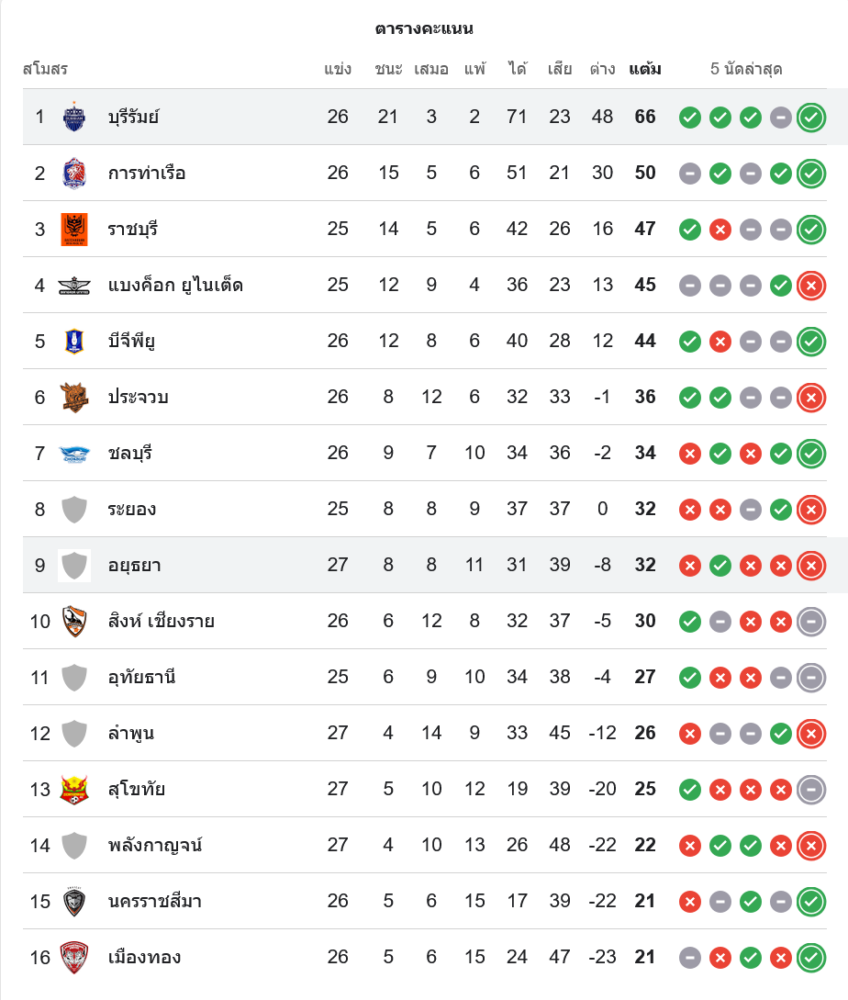The width and height of the screenshot is (848, 1000).
Task: Select the สิงห์ เชียงราย team name
Action: coord(161,621)
